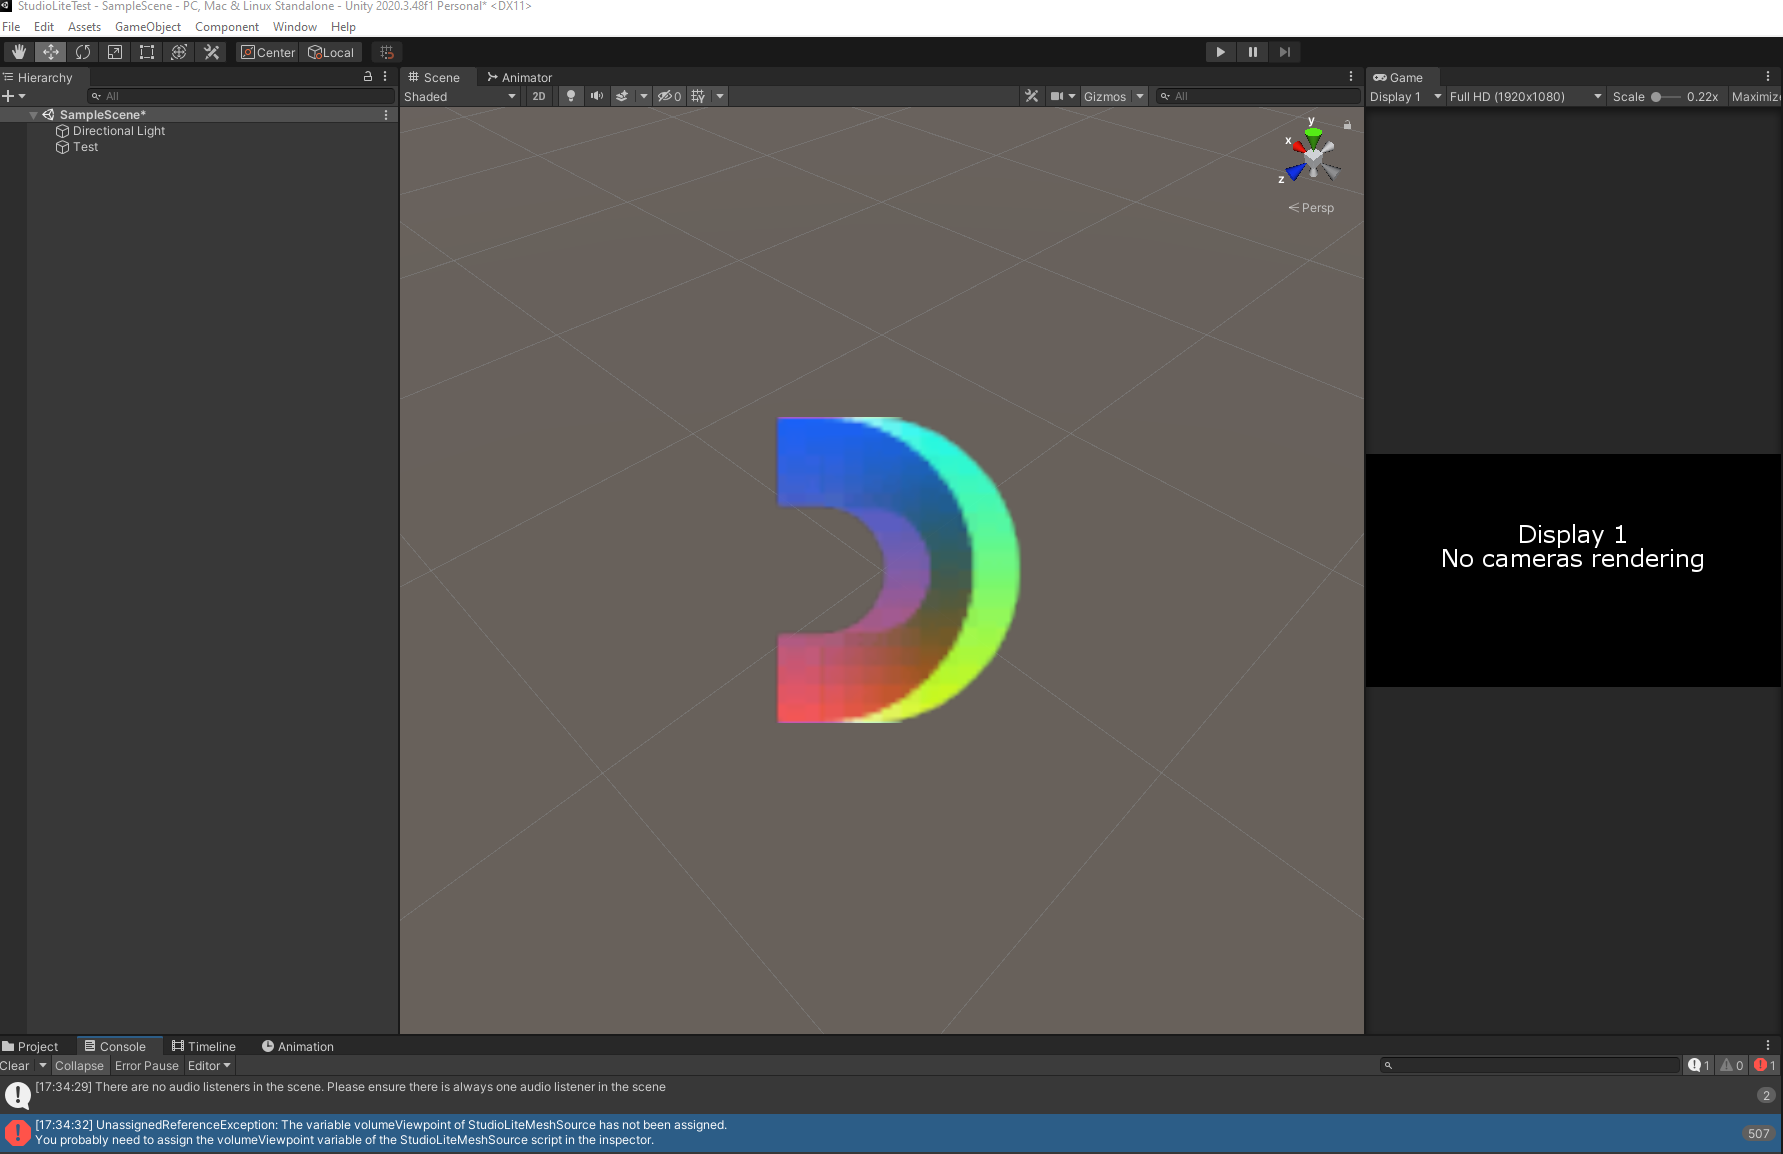Viewport: 1783px width, 1154px height.
Task: Select the Rotate tool
Action: coord(83,52)
